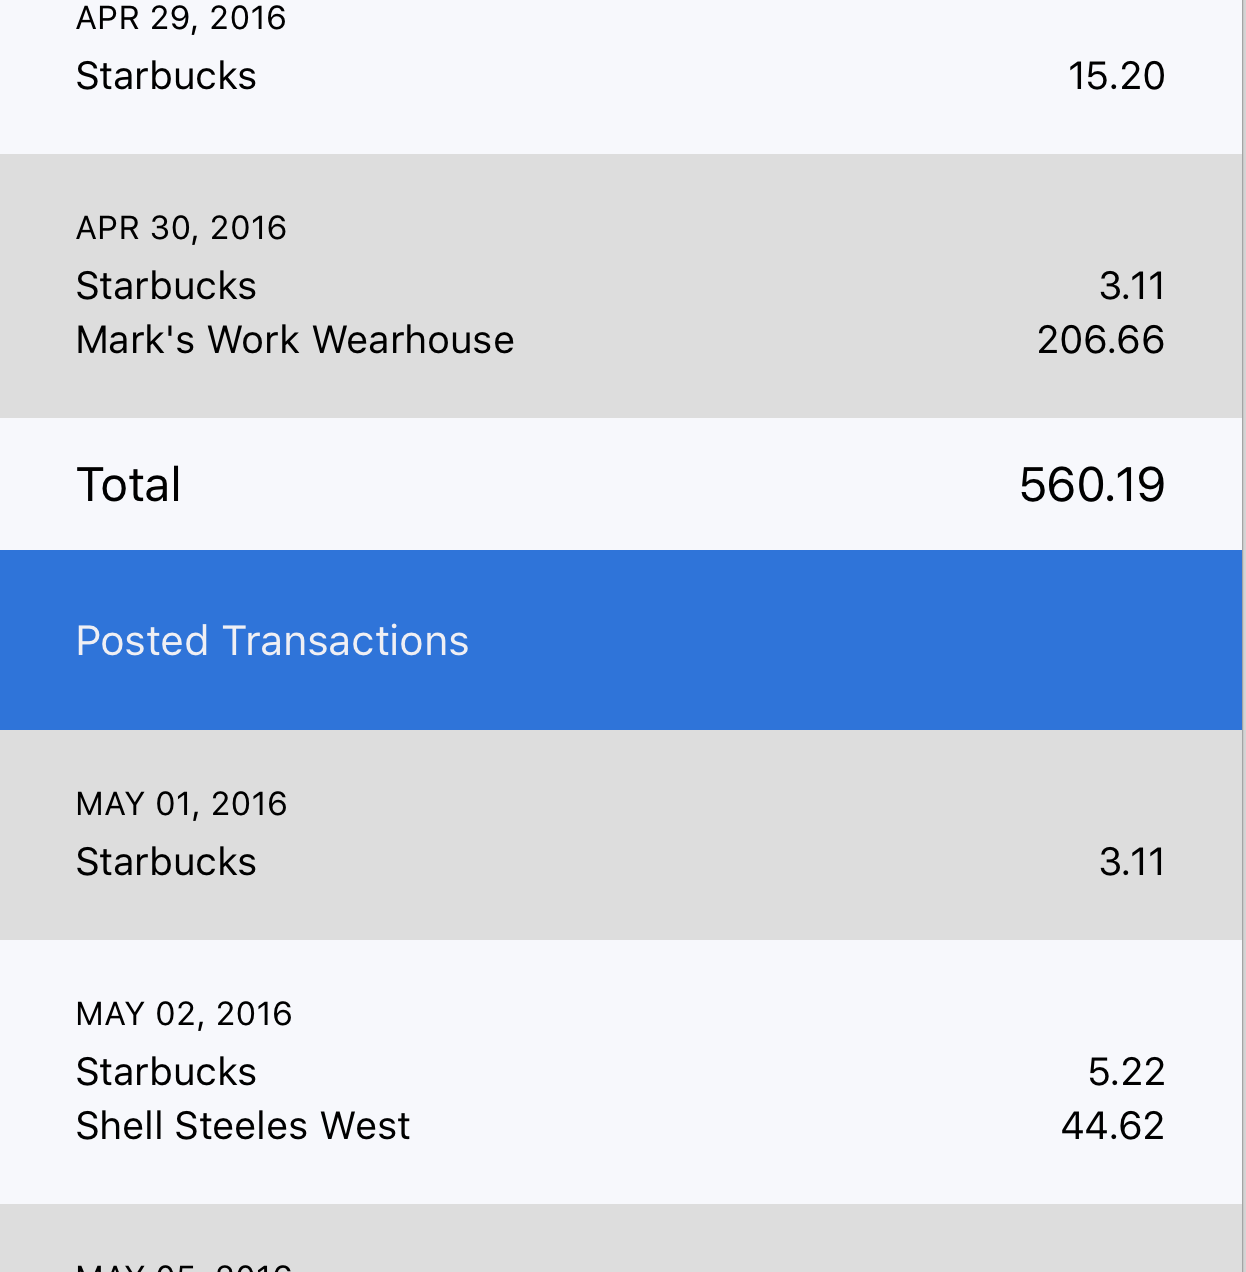Click the MAY 02, 2016 date label

[184, 1014]
